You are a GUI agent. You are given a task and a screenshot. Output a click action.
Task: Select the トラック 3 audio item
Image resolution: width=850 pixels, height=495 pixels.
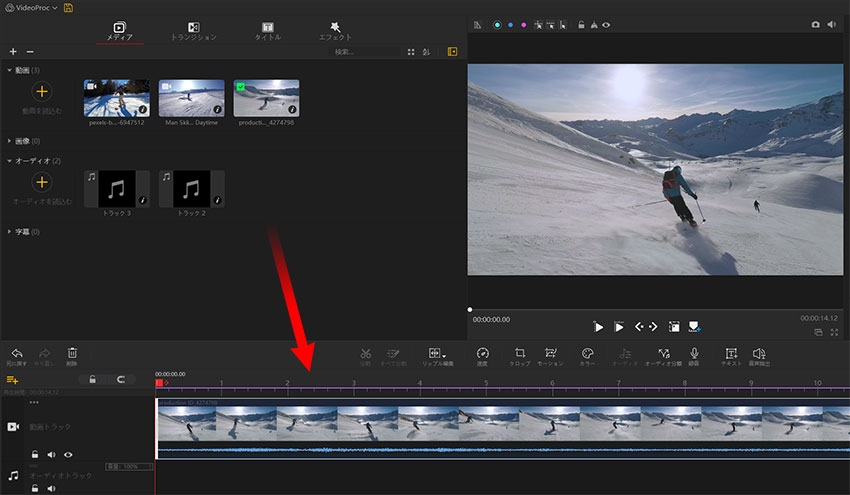pyautogui.click(x=117, y=189)
